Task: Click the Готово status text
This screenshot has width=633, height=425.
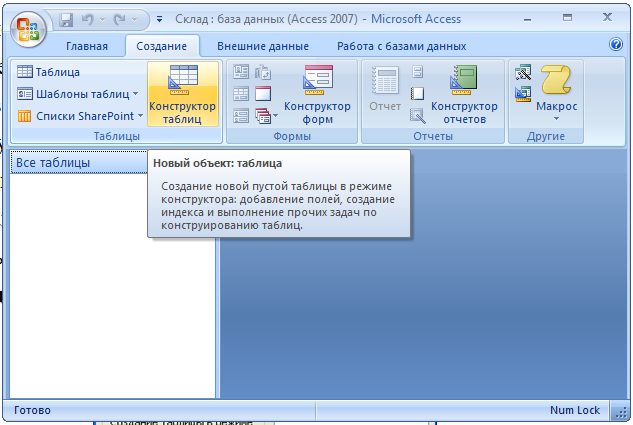Action: (32, 410)
